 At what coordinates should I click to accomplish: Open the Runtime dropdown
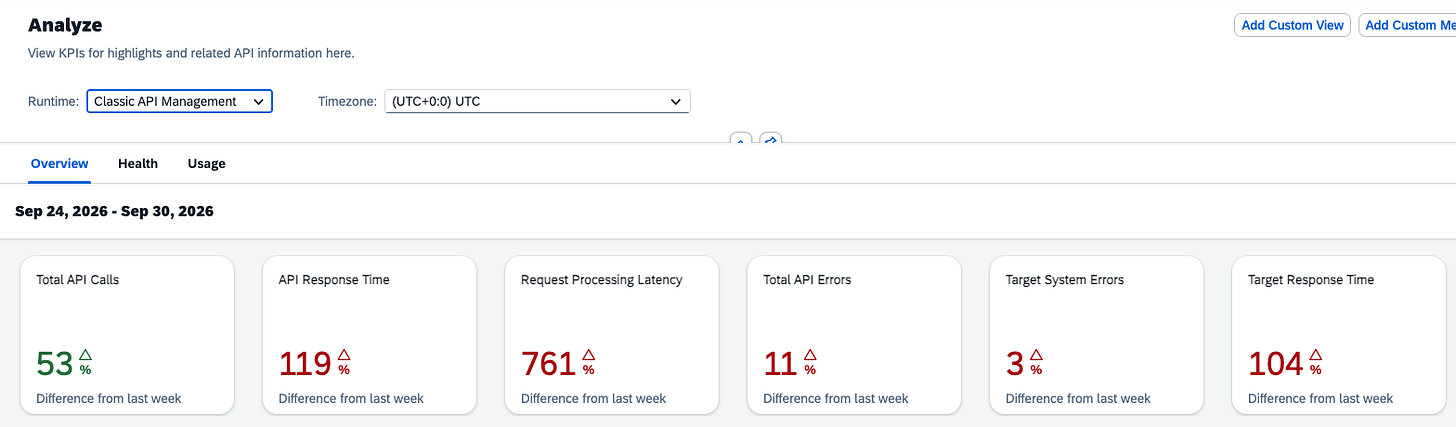pyautogui.click(x=179, y=101)
